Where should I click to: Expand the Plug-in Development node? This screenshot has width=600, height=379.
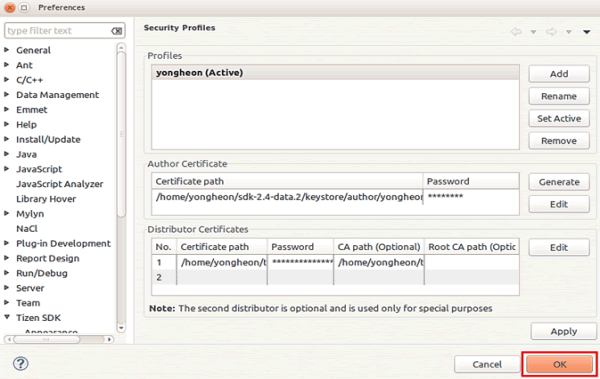[7, 243]
